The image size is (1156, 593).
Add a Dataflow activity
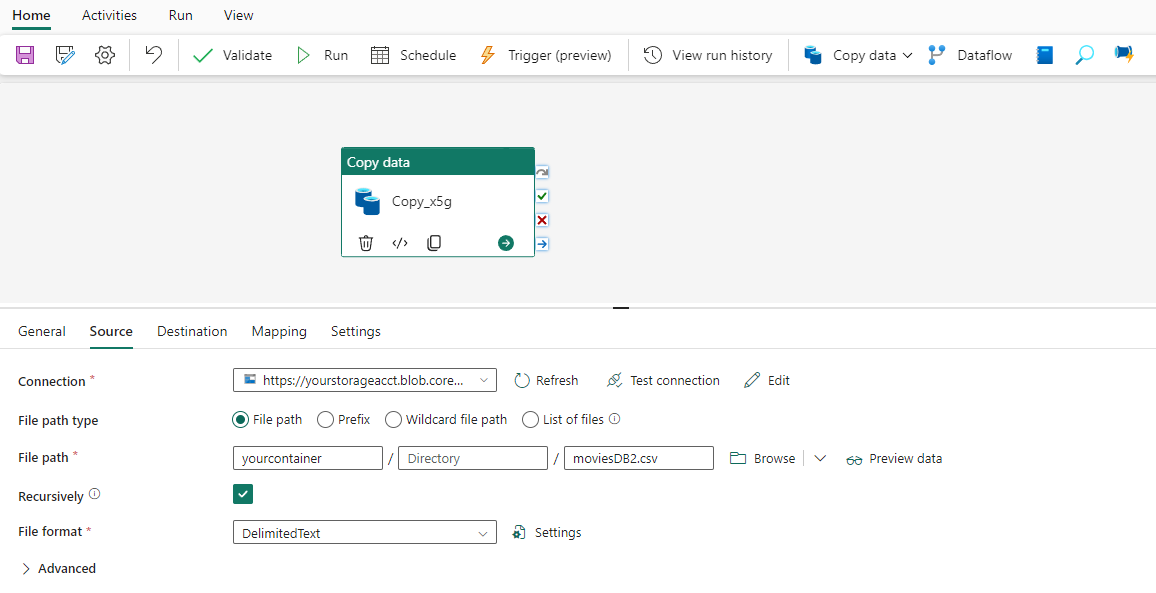tap(970, 55)
